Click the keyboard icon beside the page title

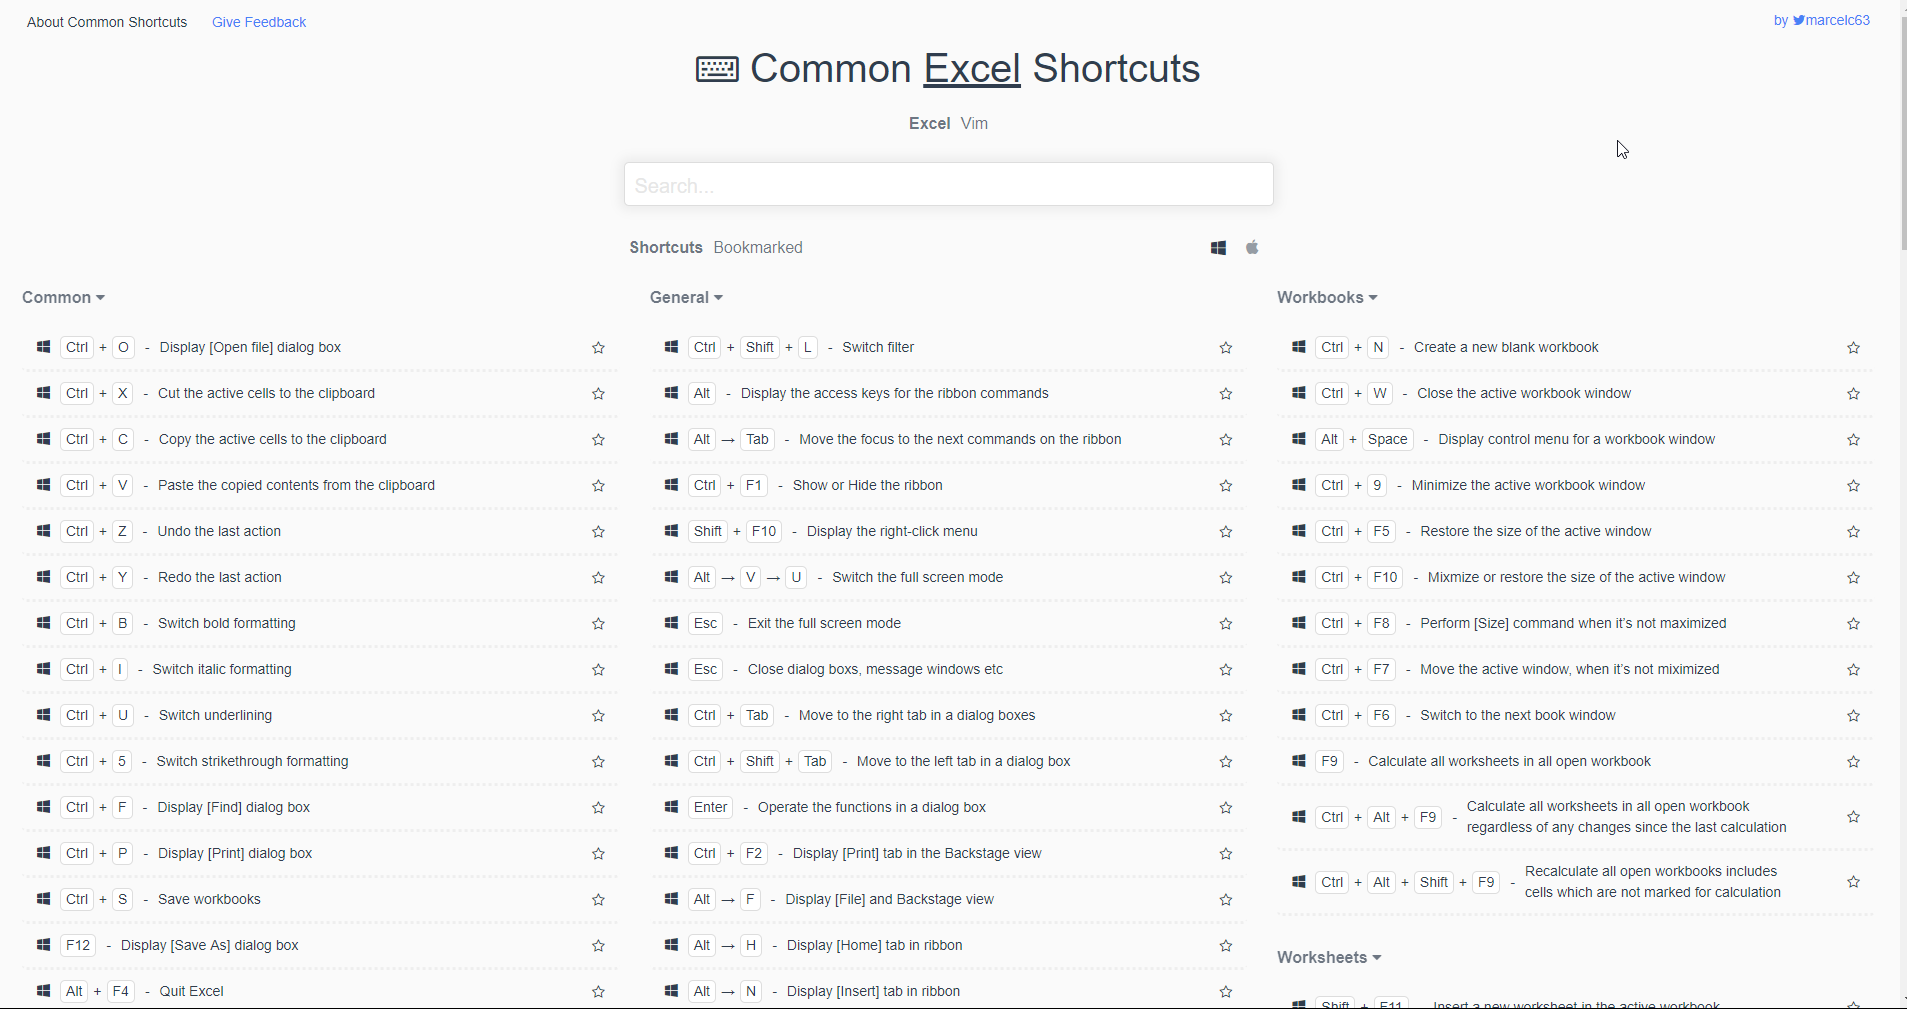click(717, 69)
